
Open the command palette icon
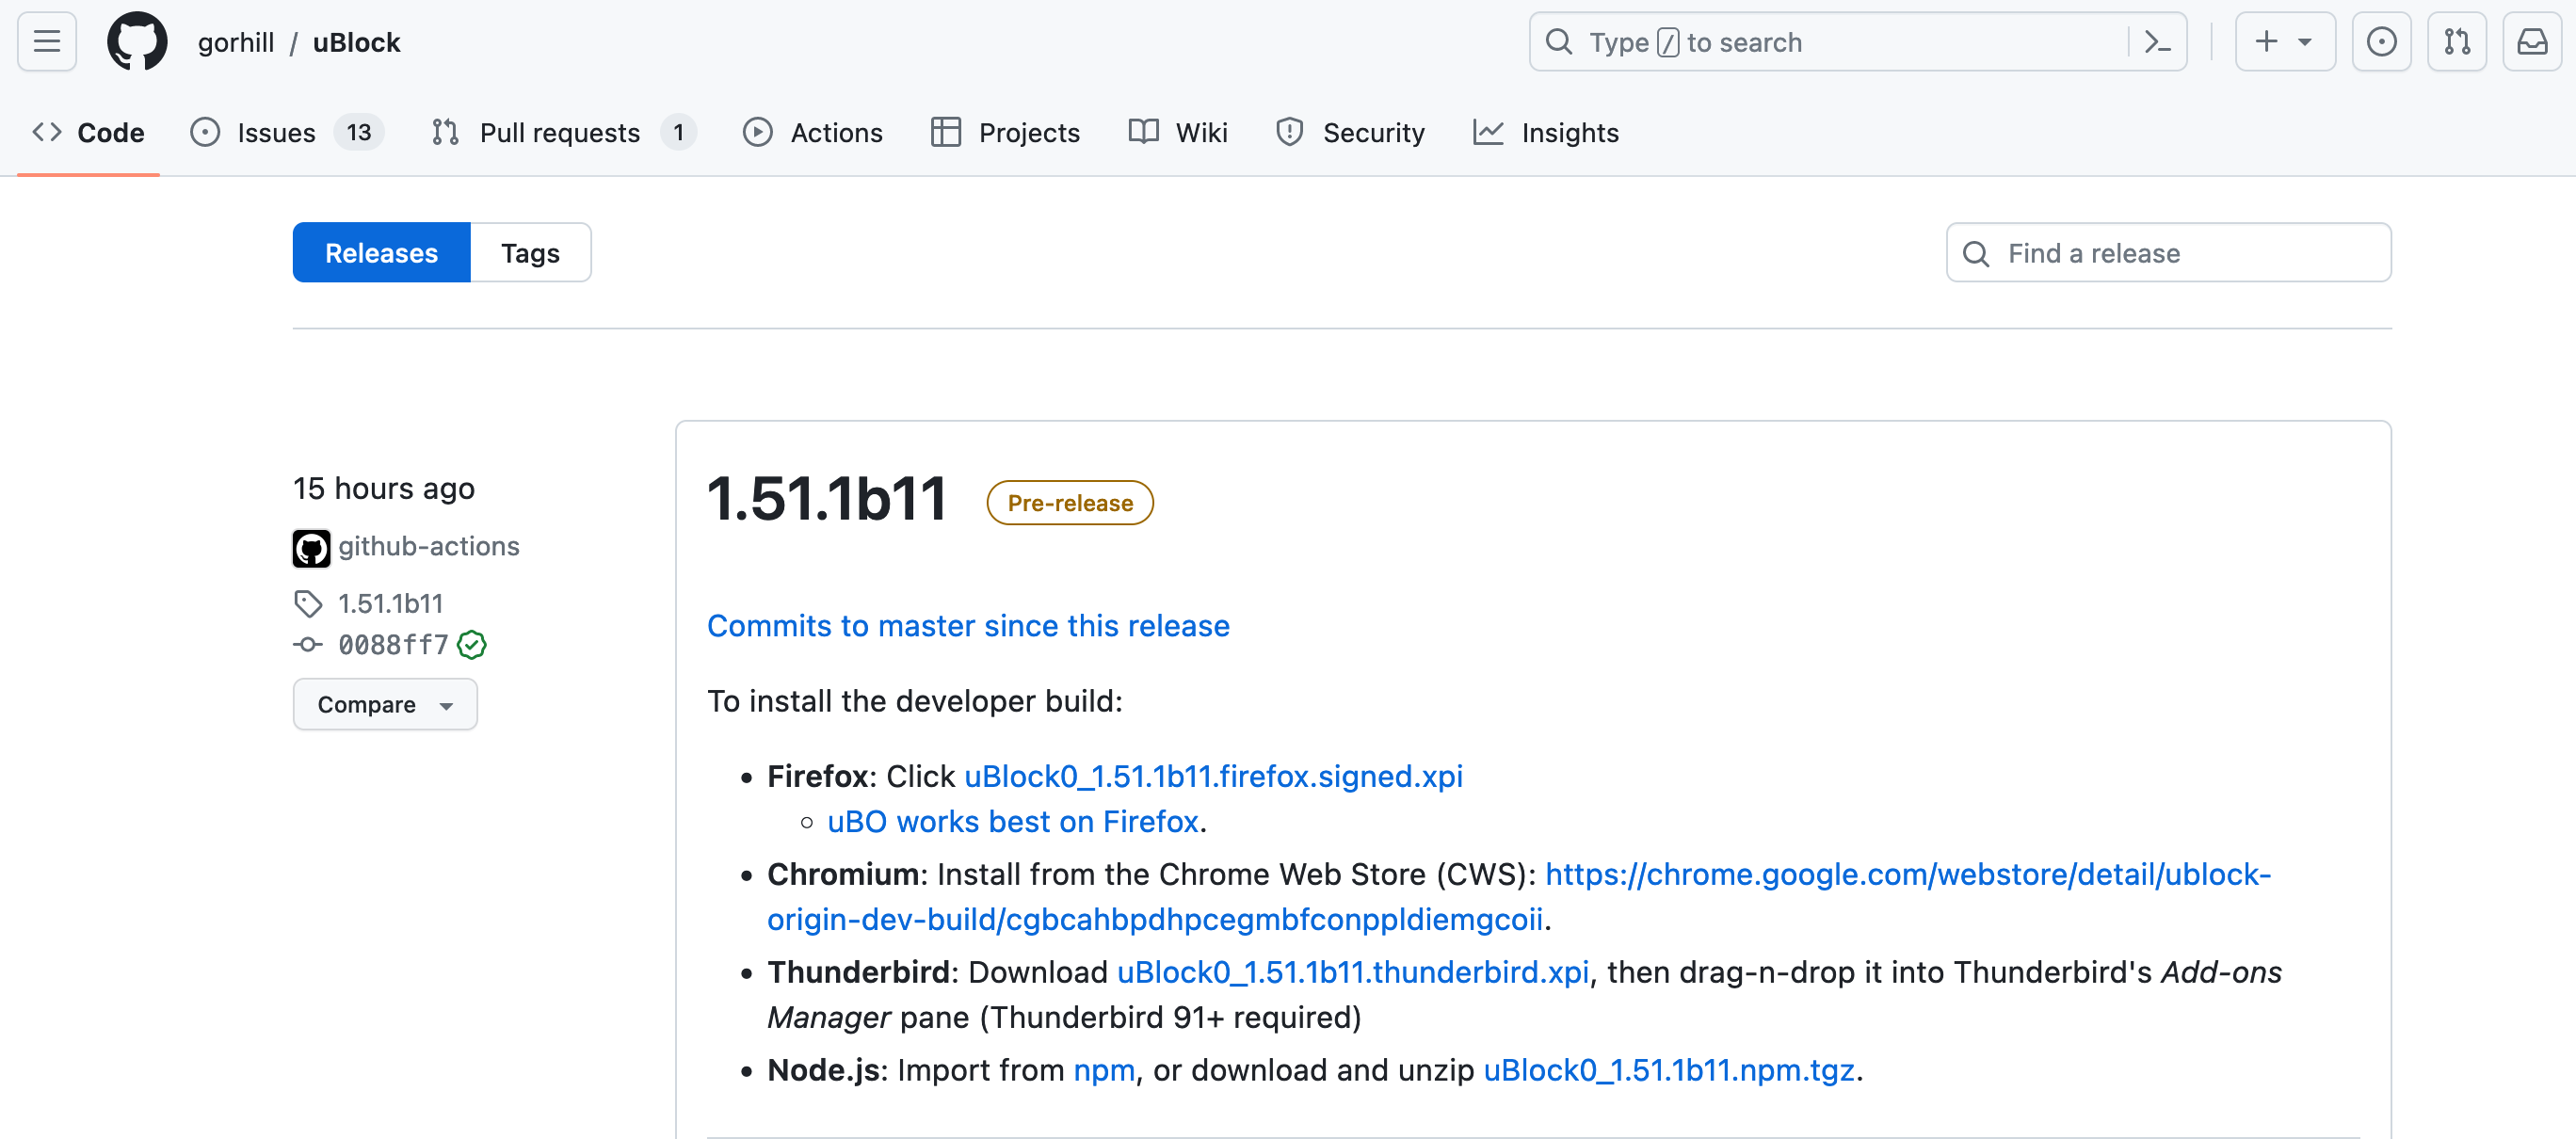click(2158, 42)
